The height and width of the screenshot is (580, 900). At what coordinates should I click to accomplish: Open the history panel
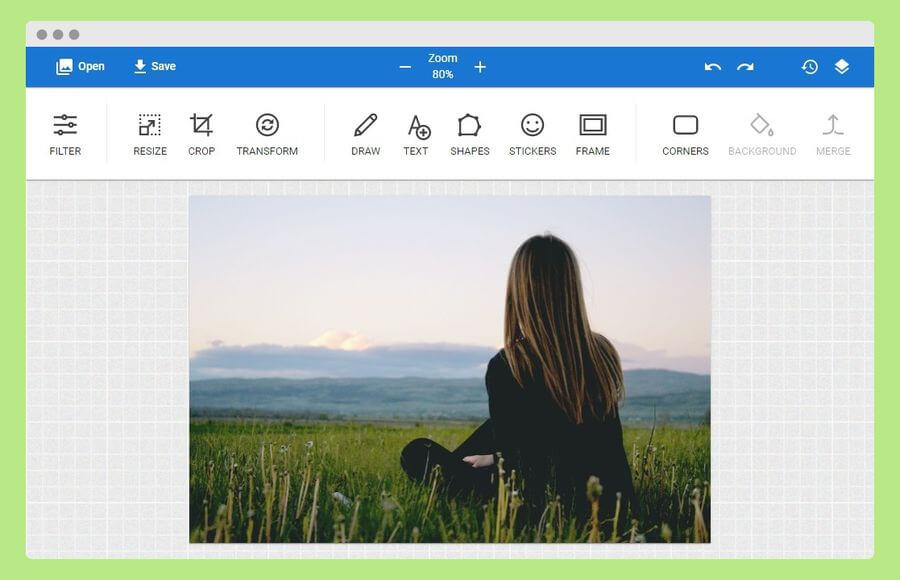810,67
